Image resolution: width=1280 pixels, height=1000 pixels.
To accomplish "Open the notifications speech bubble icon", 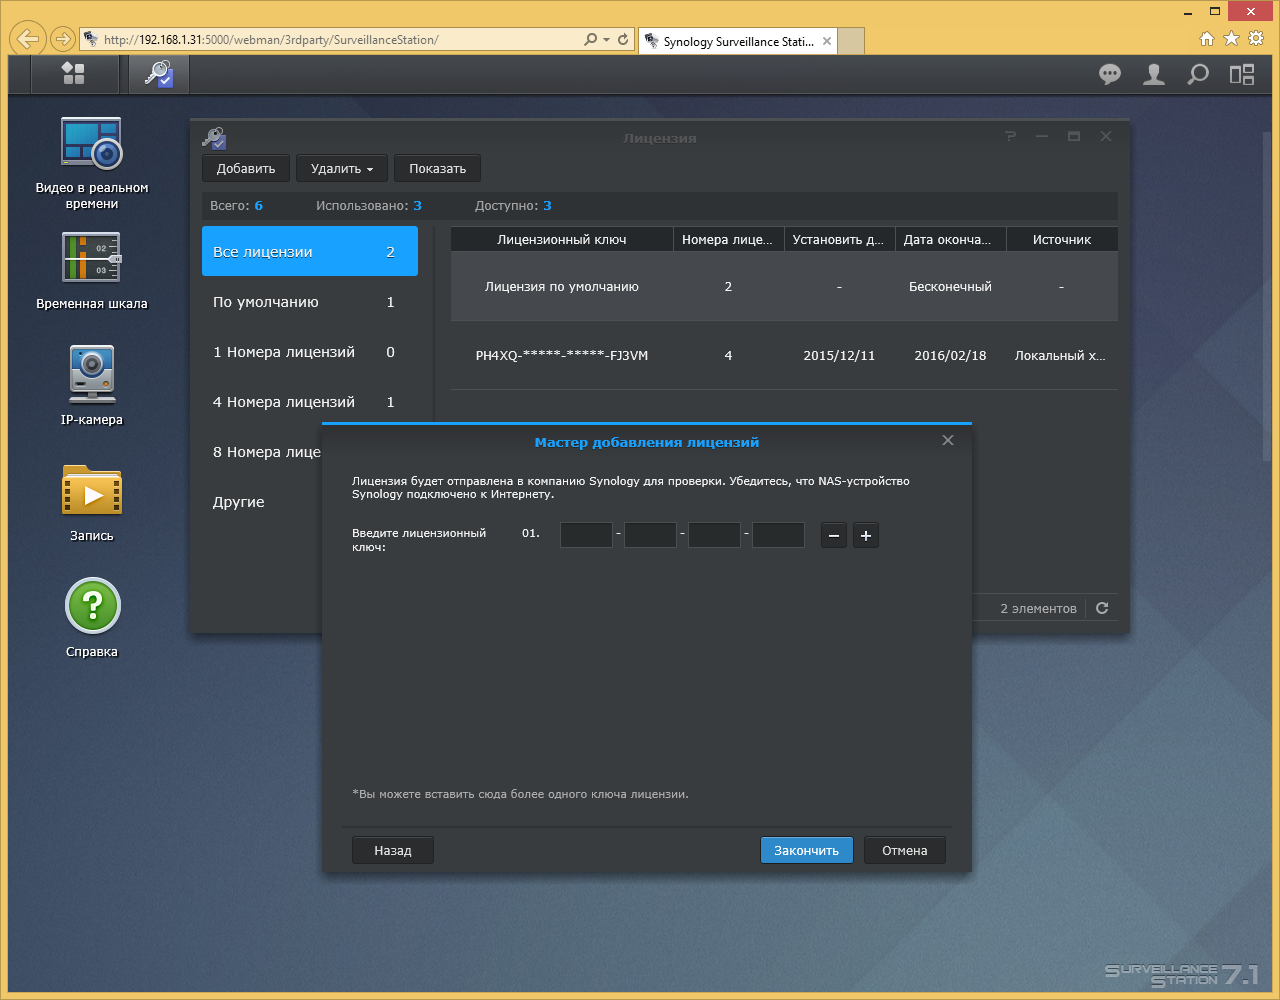I will 1110,74.
